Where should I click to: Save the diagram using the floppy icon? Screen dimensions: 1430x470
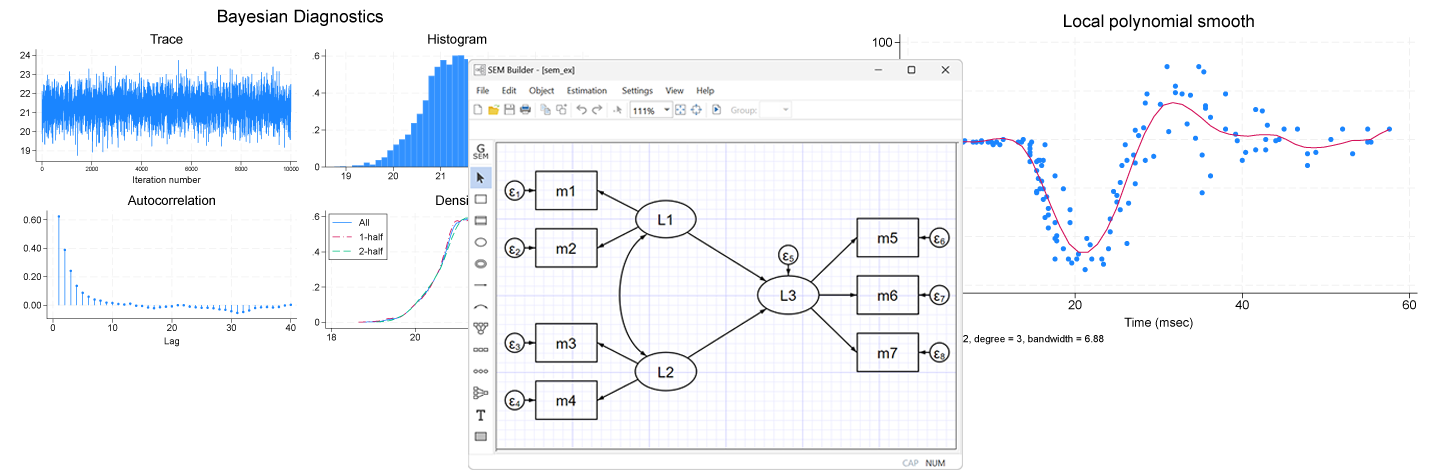coord(509,109)
